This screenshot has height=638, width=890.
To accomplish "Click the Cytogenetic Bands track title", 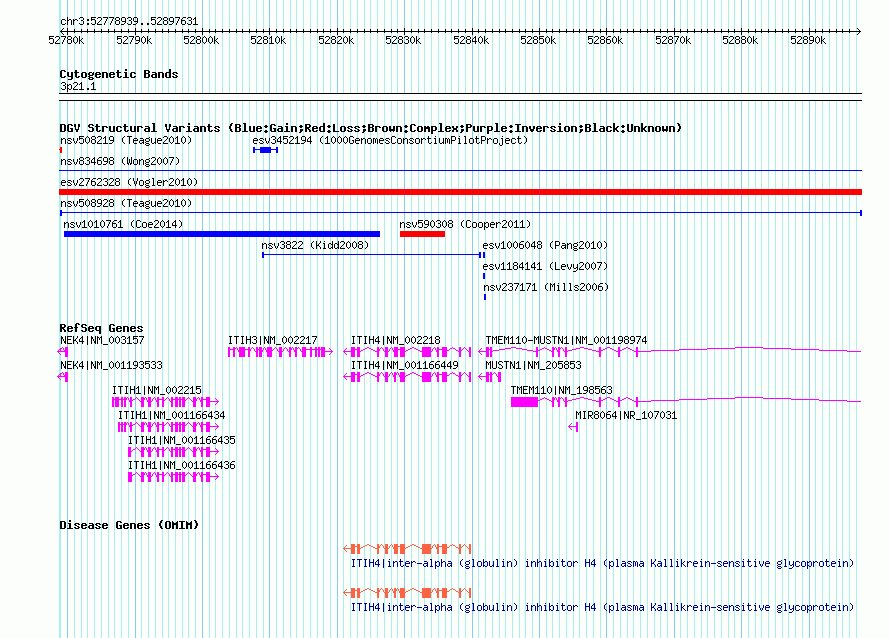I will (x=119, y=74).
